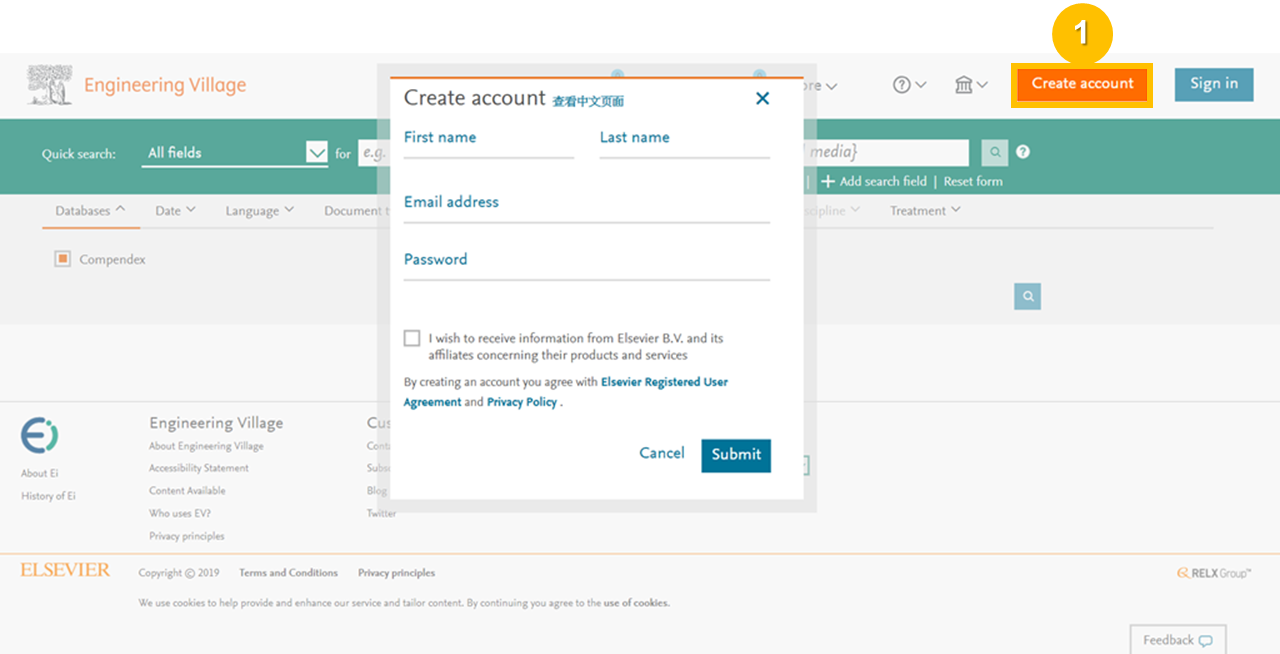This screenshot has height=654, width=1280.
Task: Open the Feedback button
Action: click(x=1178, y=640)
